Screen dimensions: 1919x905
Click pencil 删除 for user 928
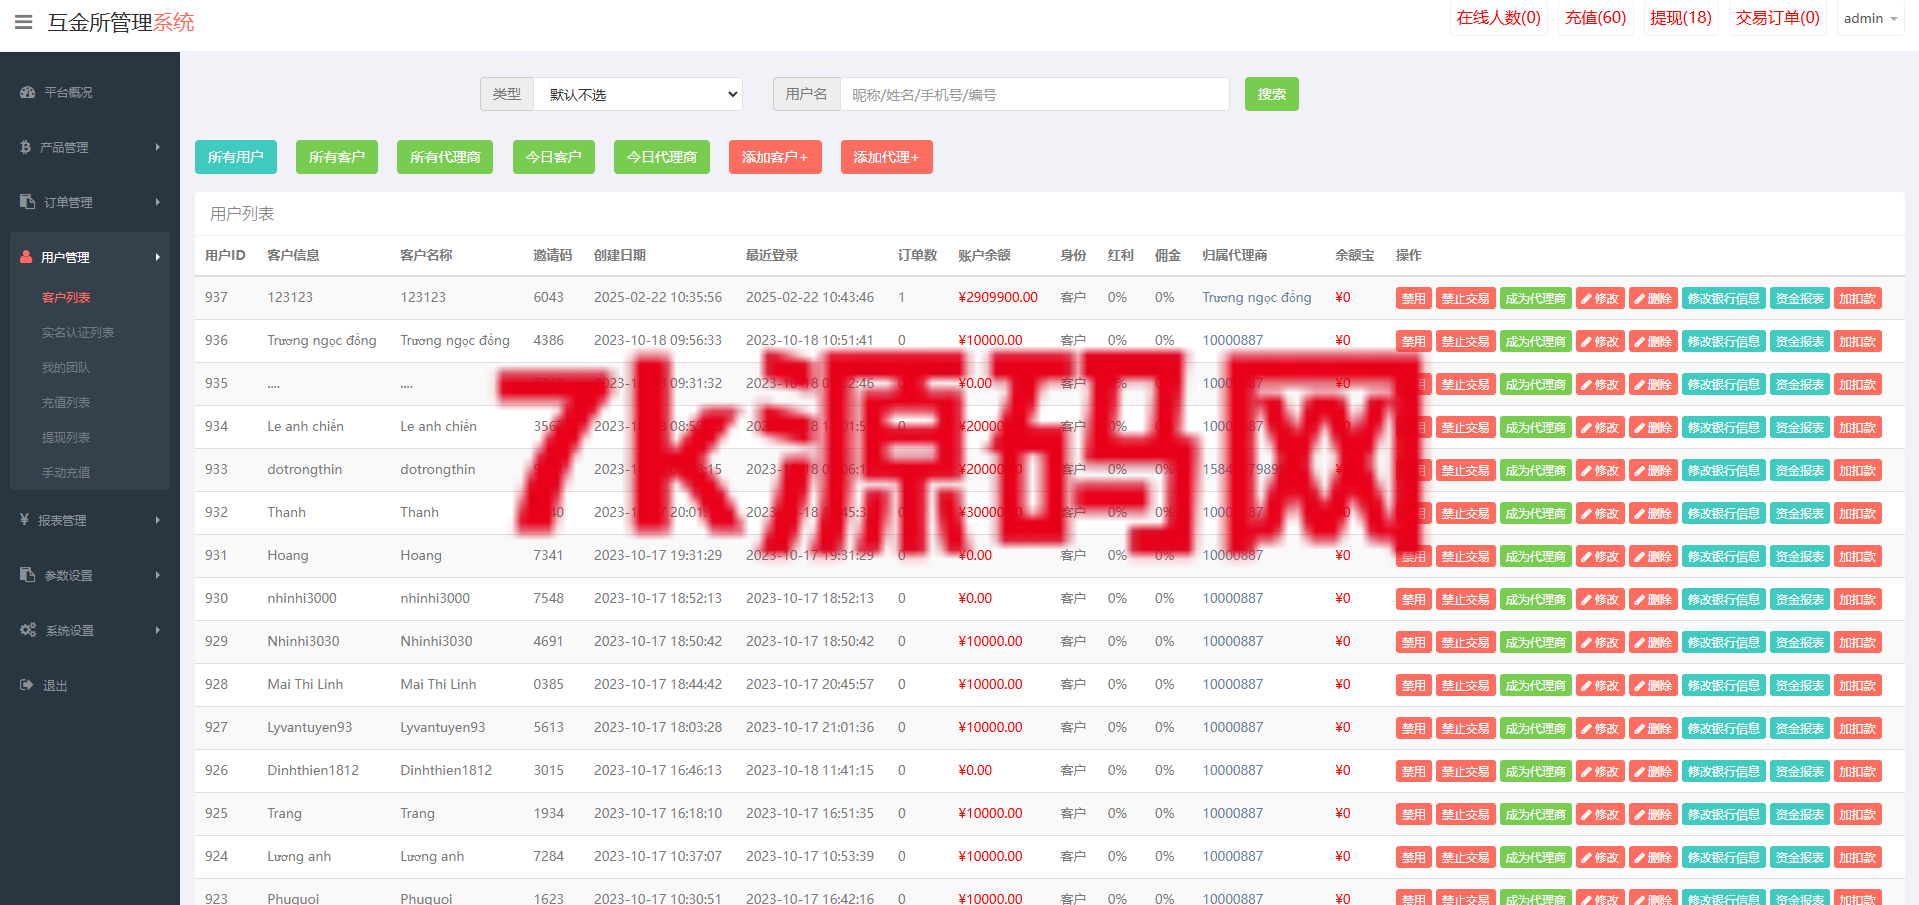pos(1653,685)
